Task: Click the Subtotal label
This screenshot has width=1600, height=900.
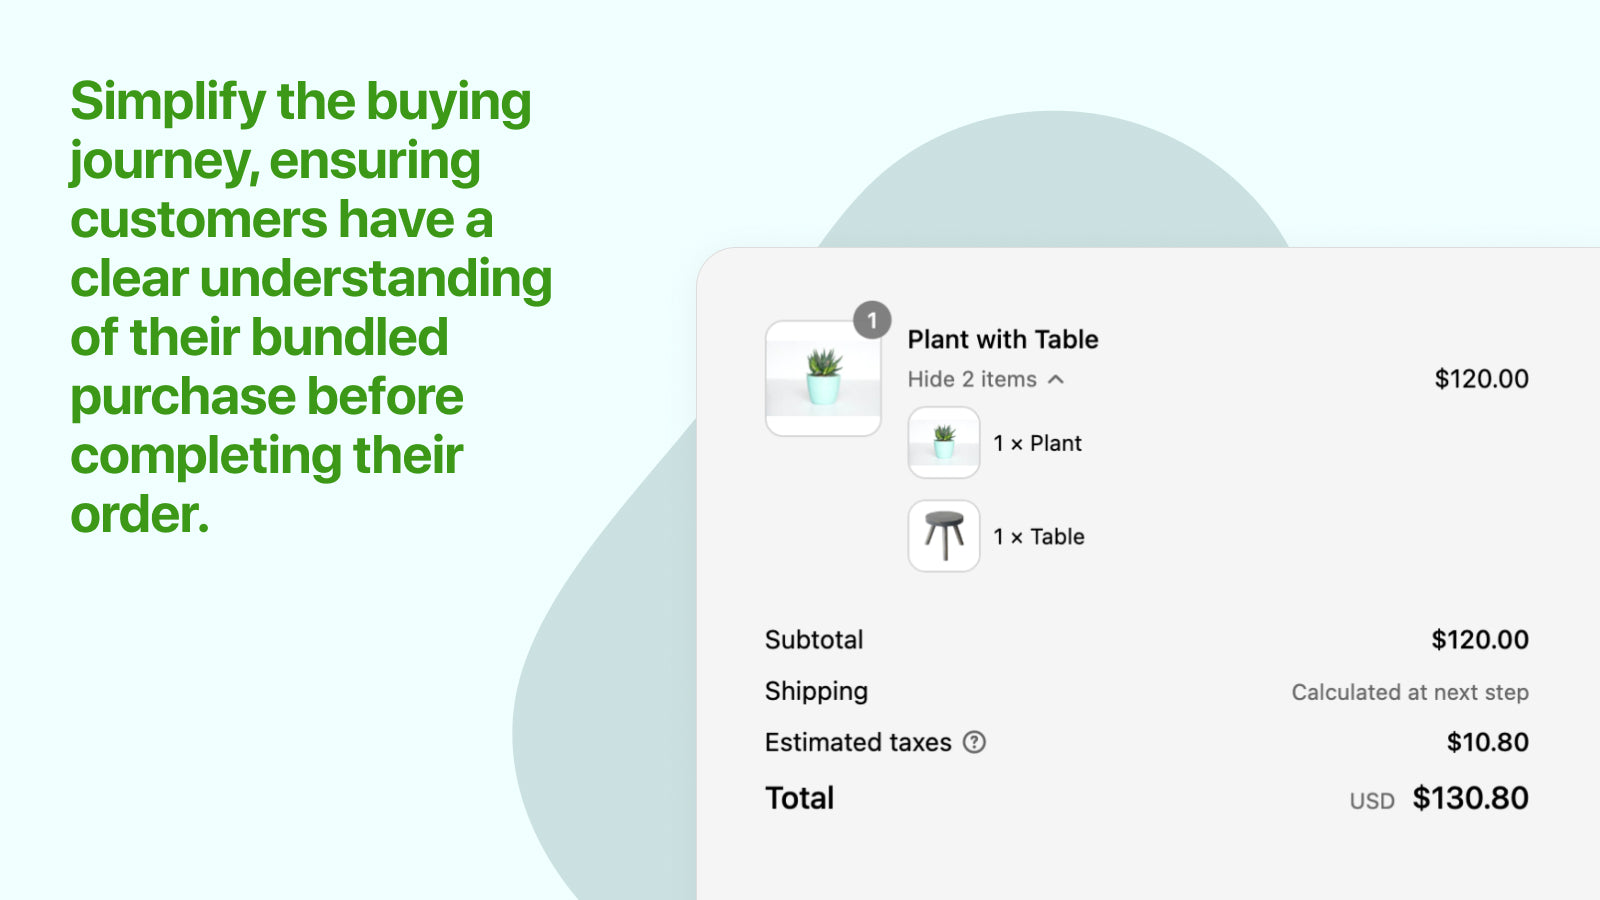Action: 814,640
